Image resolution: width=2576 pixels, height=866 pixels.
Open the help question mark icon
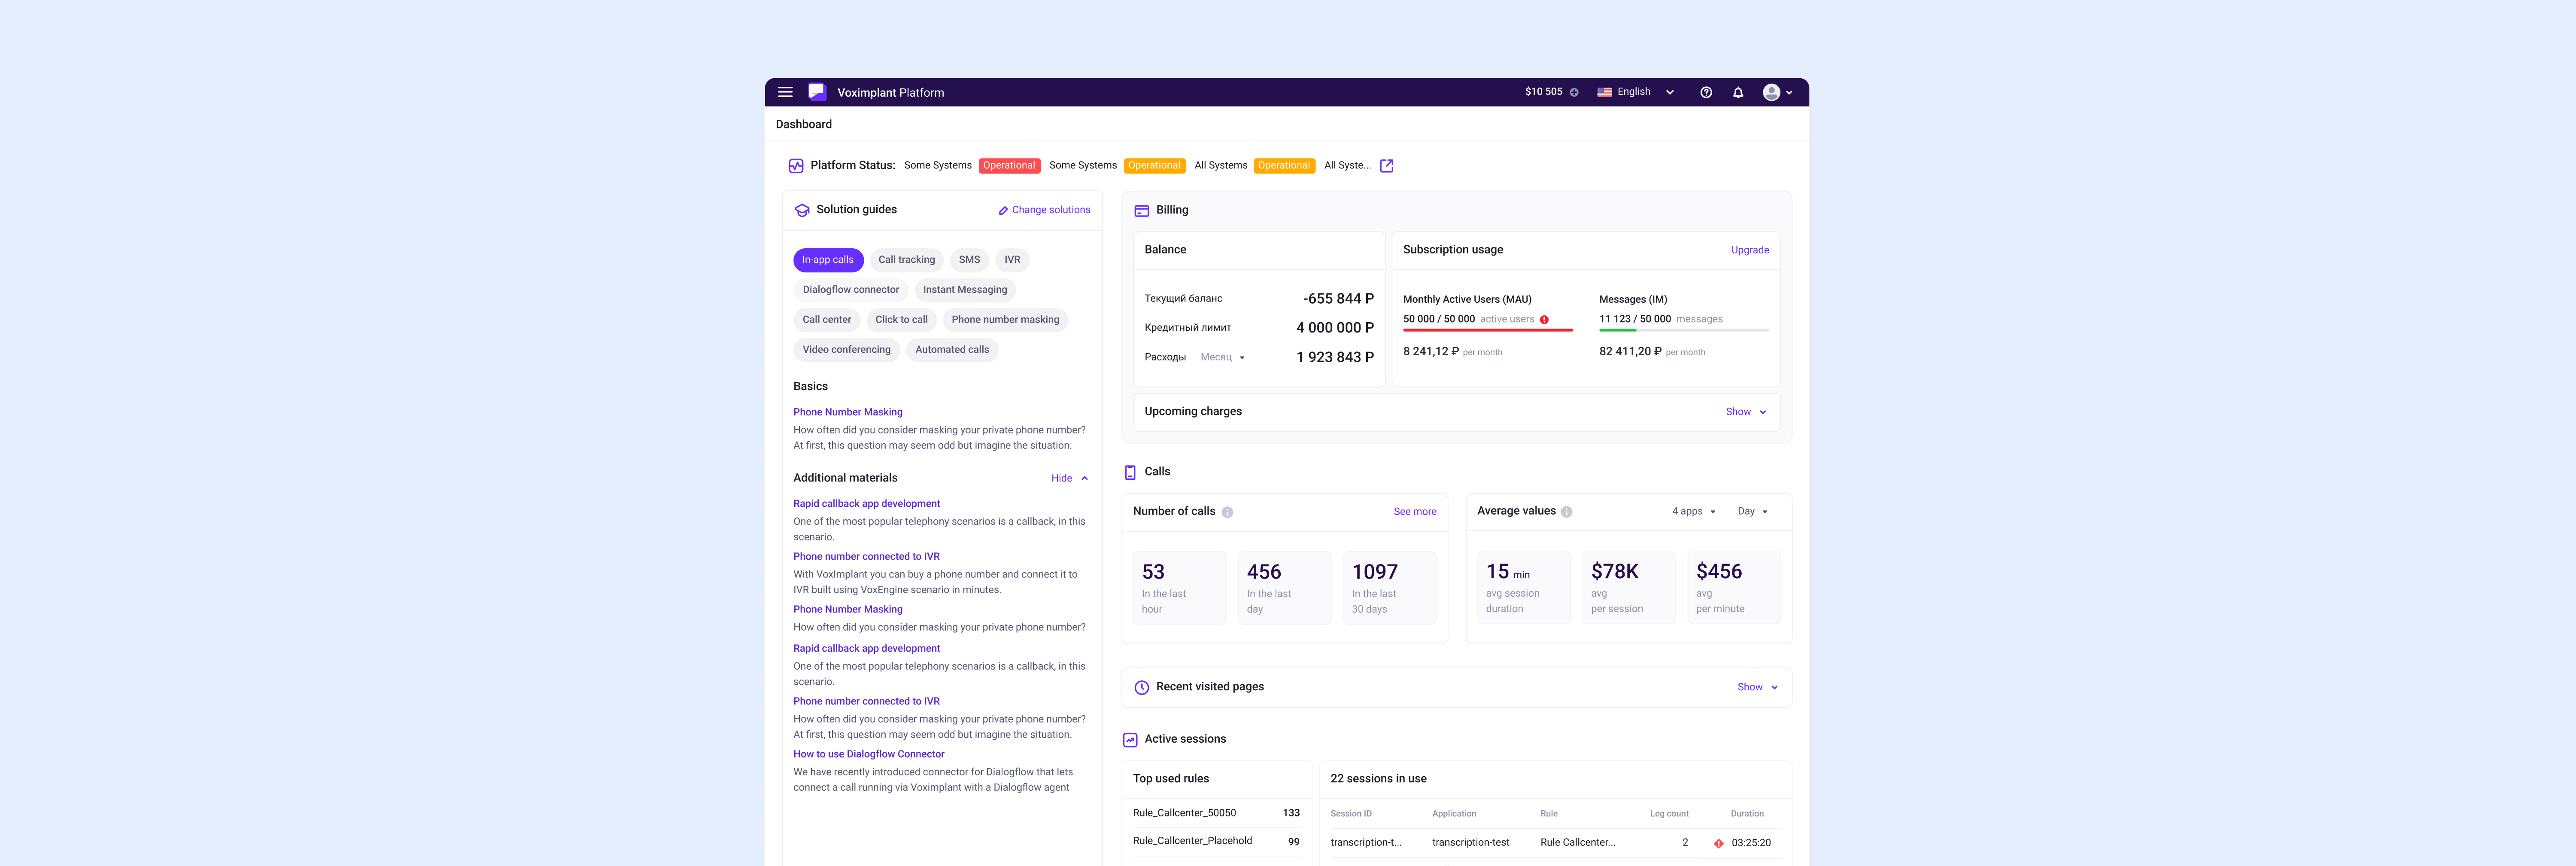tap(1706, 92)
